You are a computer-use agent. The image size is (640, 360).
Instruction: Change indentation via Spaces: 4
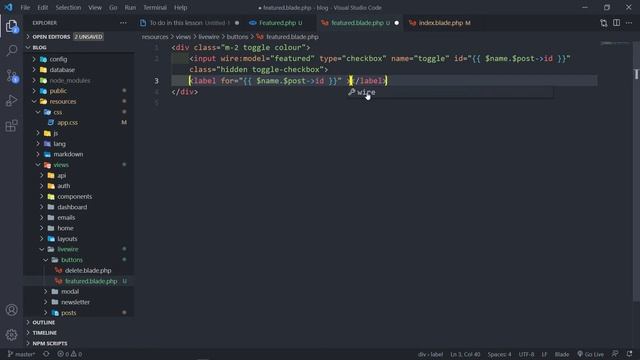pos(499,354)
